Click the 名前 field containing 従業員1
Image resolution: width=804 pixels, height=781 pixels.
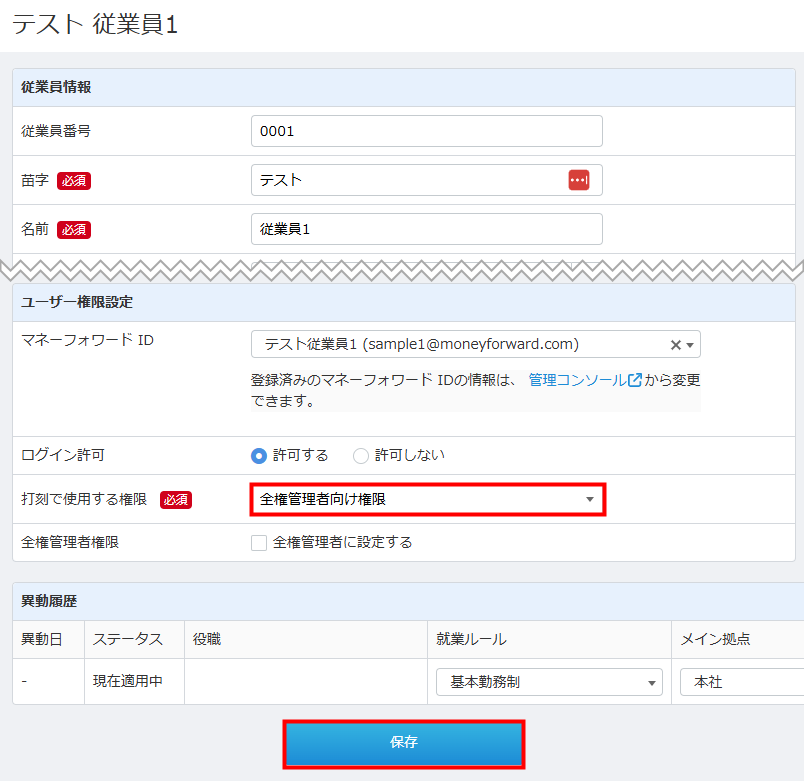tap(426, 229)
